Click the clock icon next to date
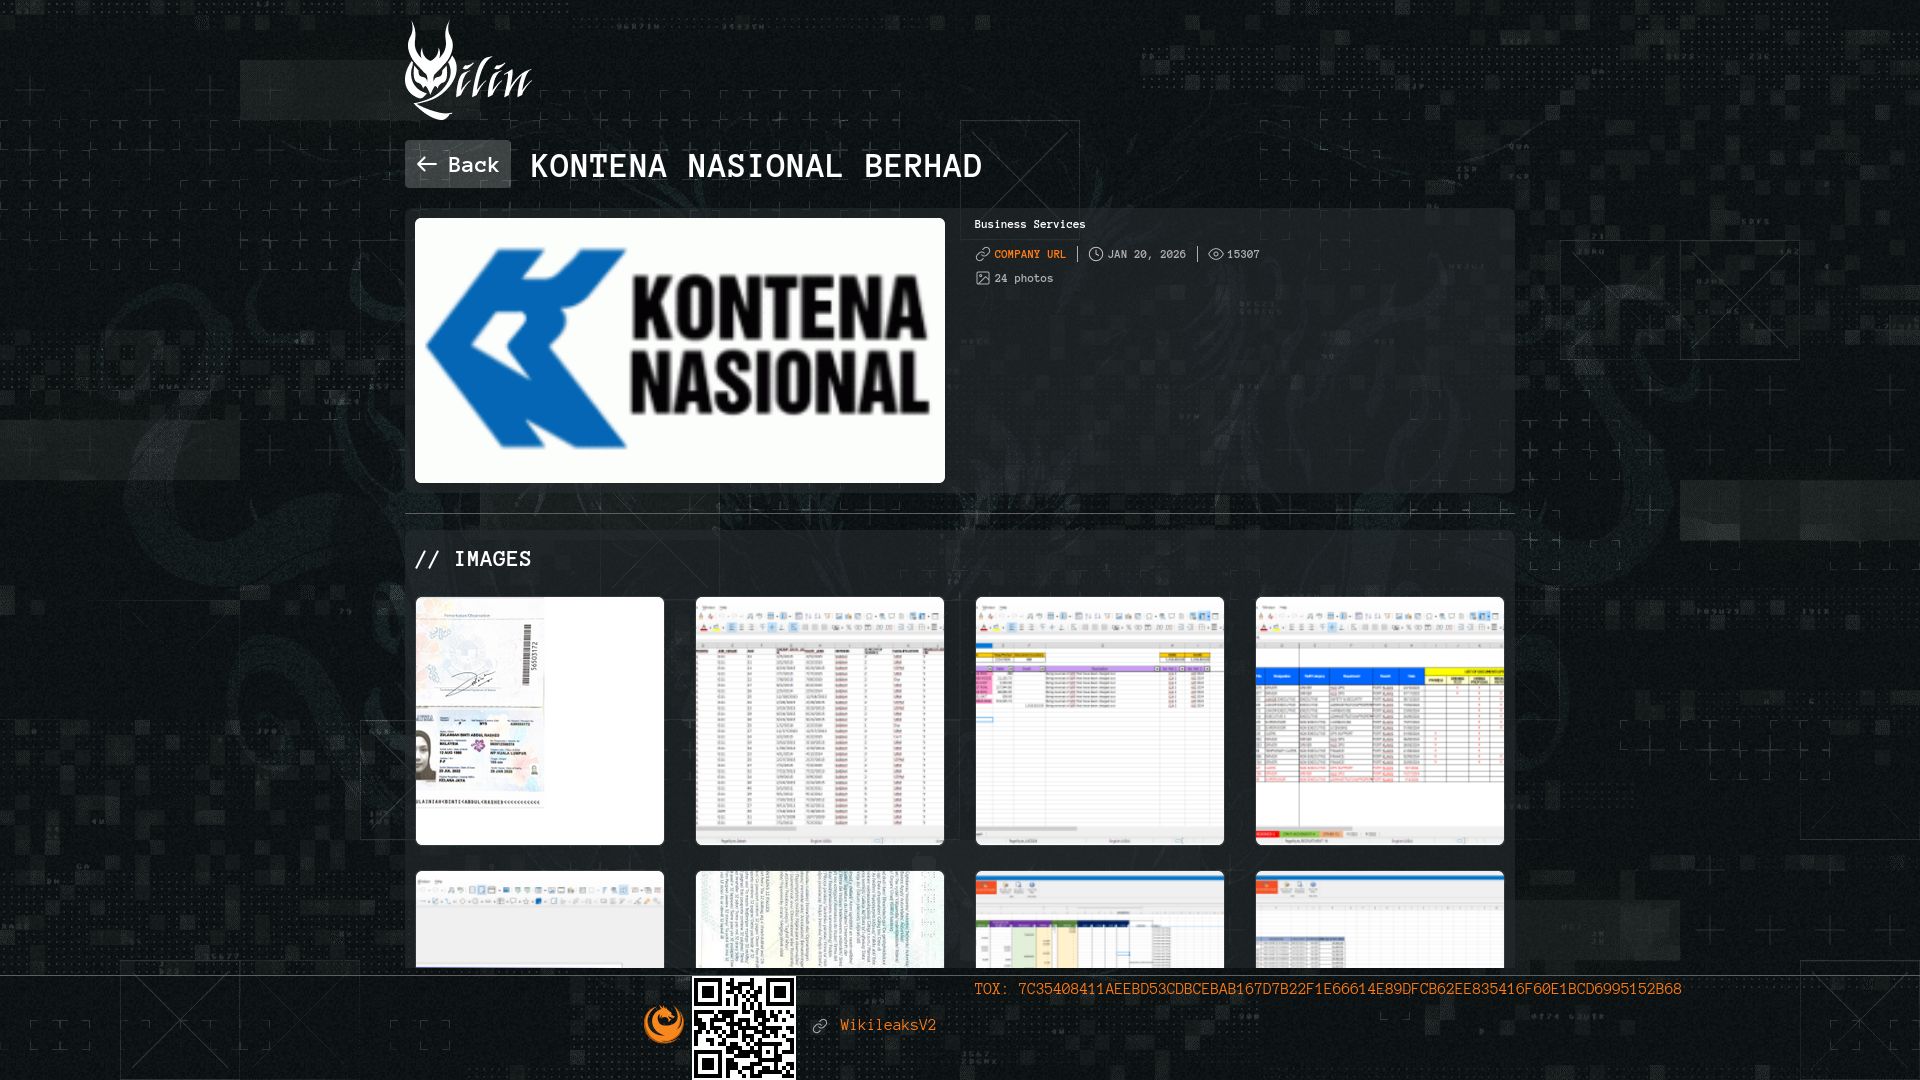The height and width of the screenshot is (1080, 1920). pos(1096,254)
